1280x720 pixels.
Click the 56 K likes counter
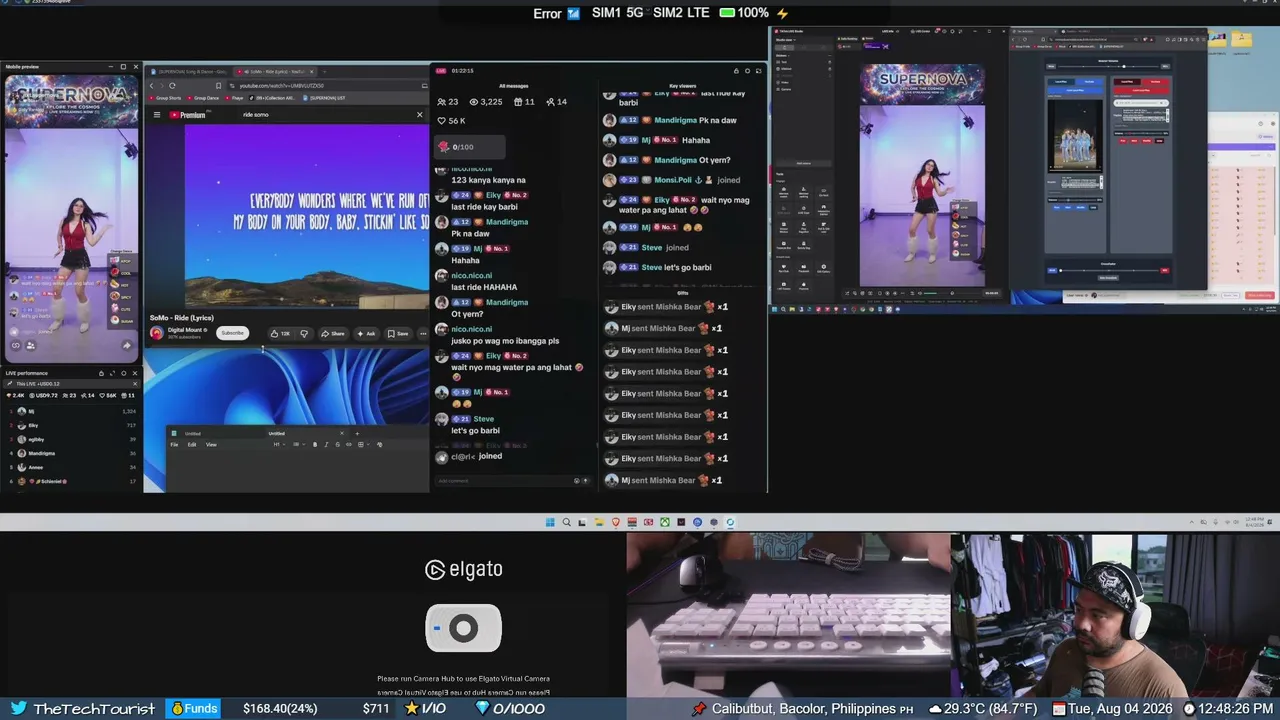(x=451, y=121)
